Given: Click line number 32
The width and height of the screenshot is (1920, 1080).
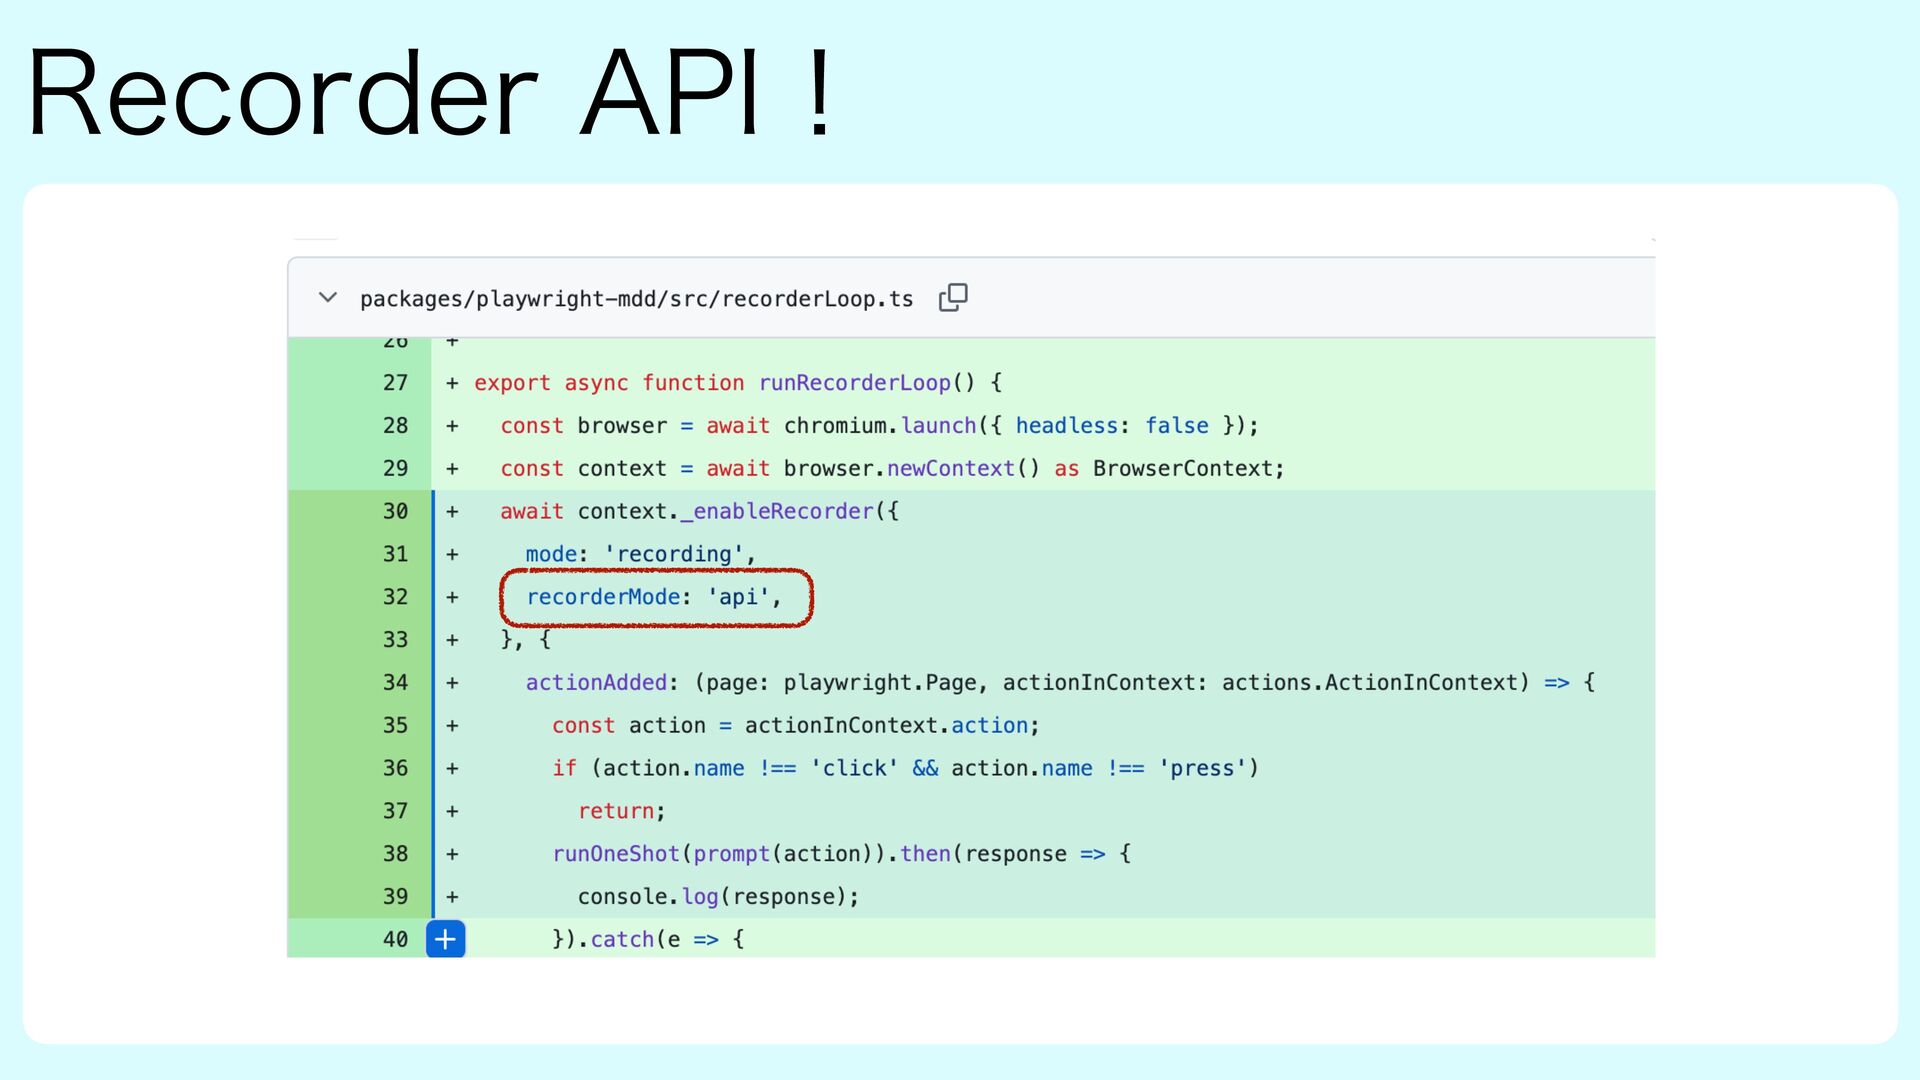Looking at the screenshot, I should coord(395,597).
